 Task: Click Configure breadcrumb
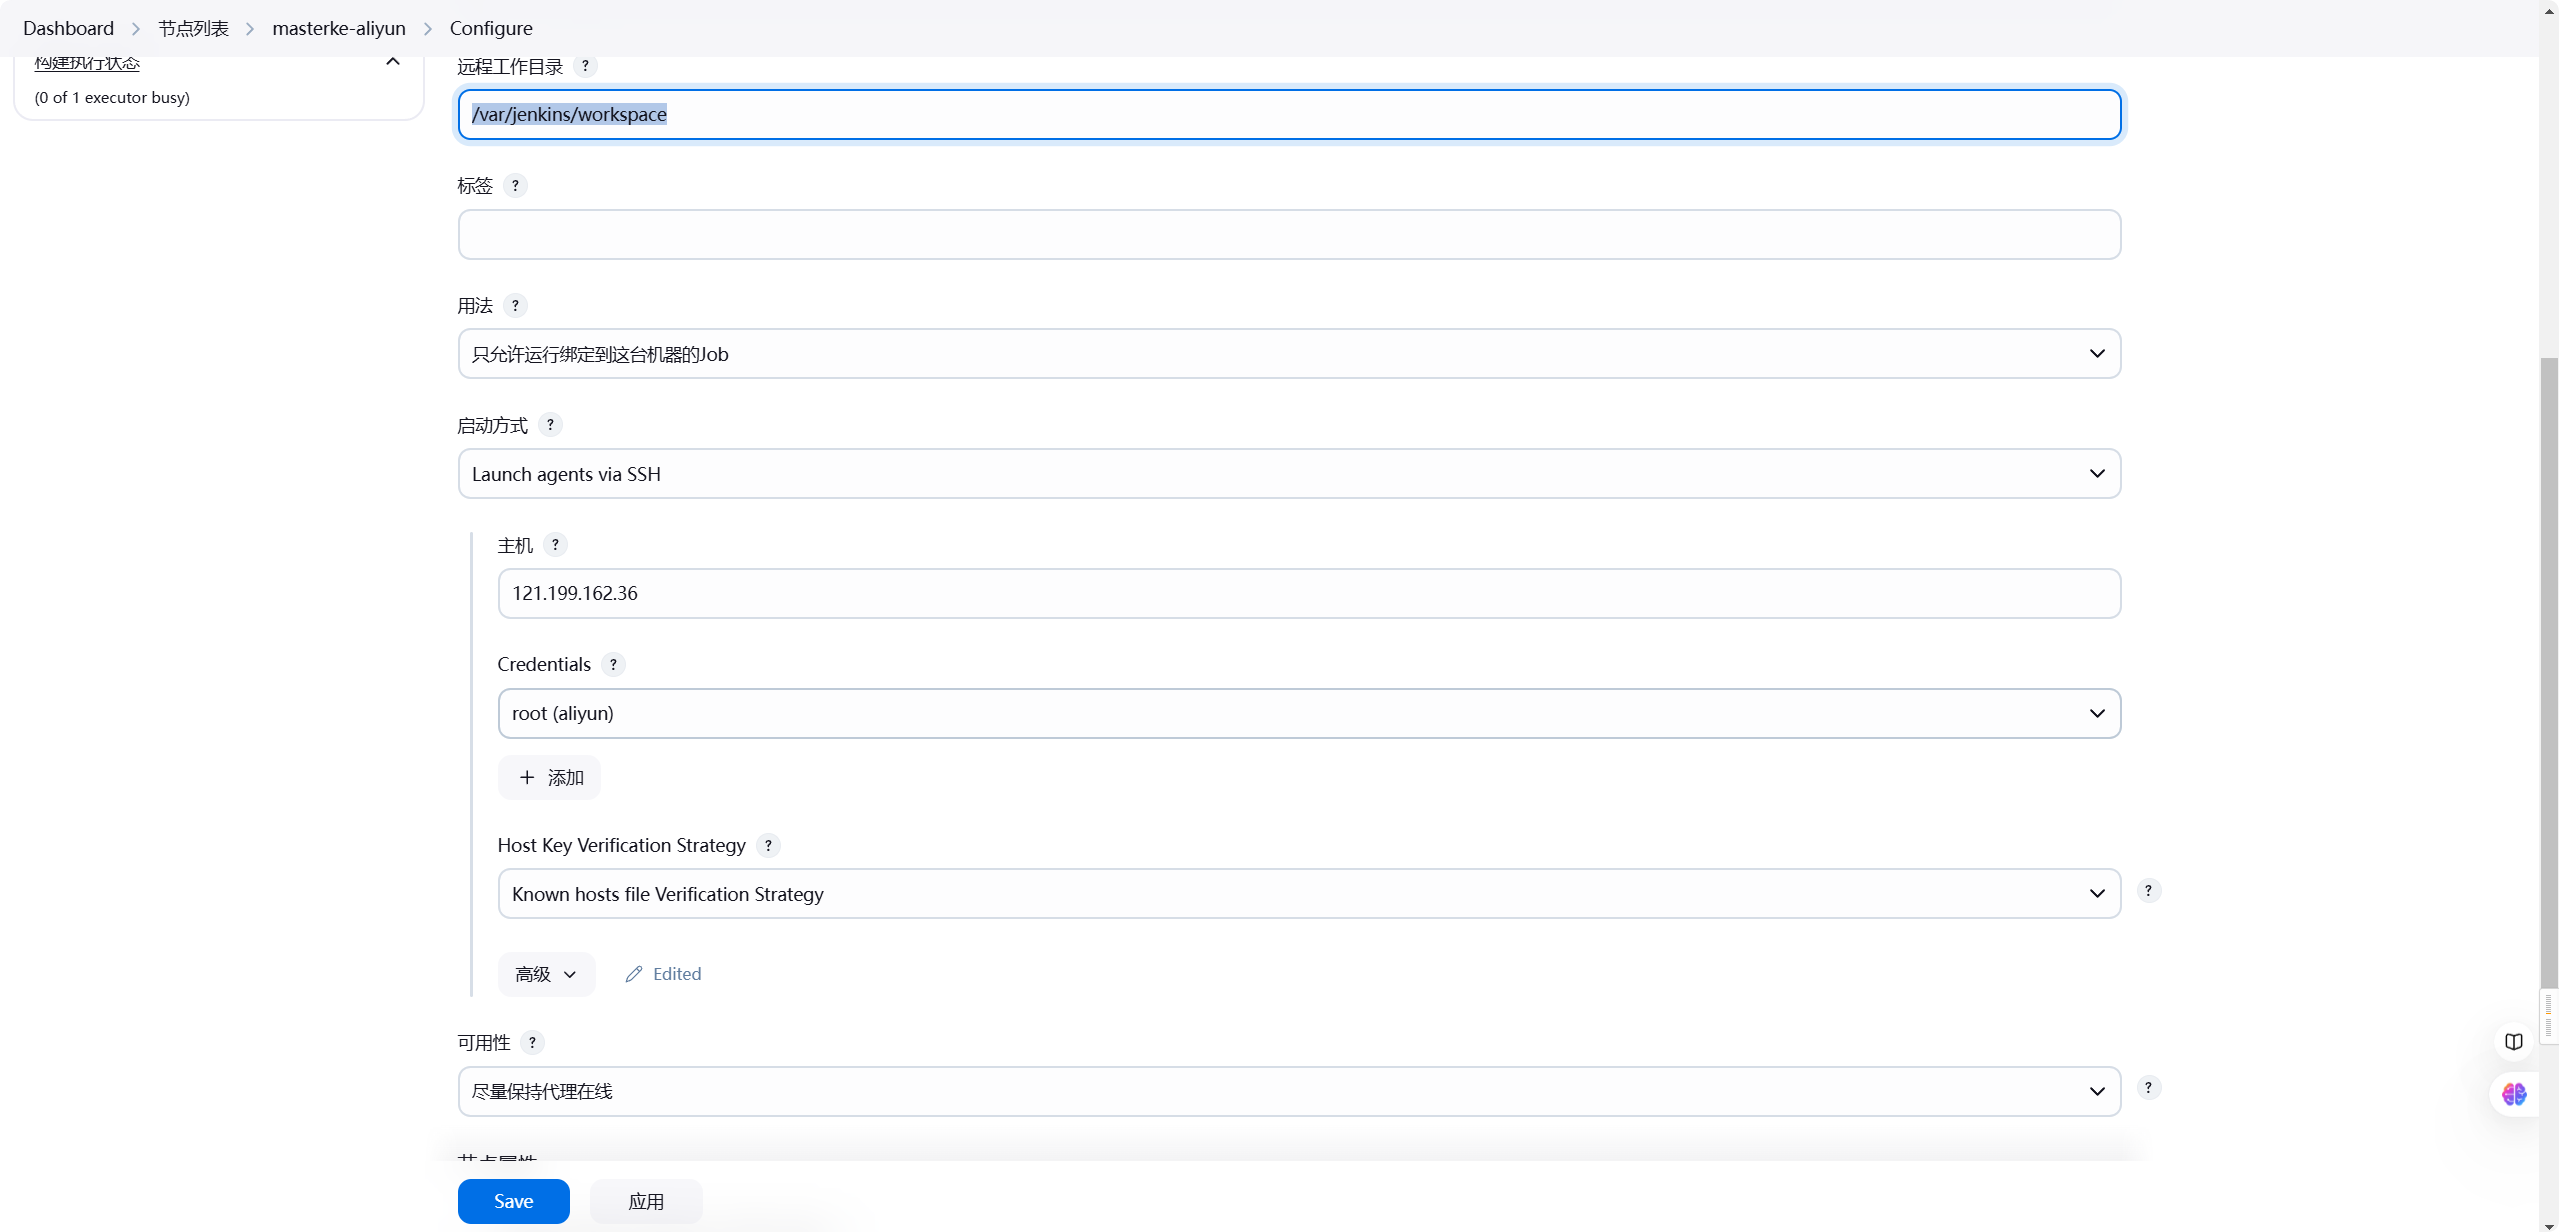coord(491,29)
